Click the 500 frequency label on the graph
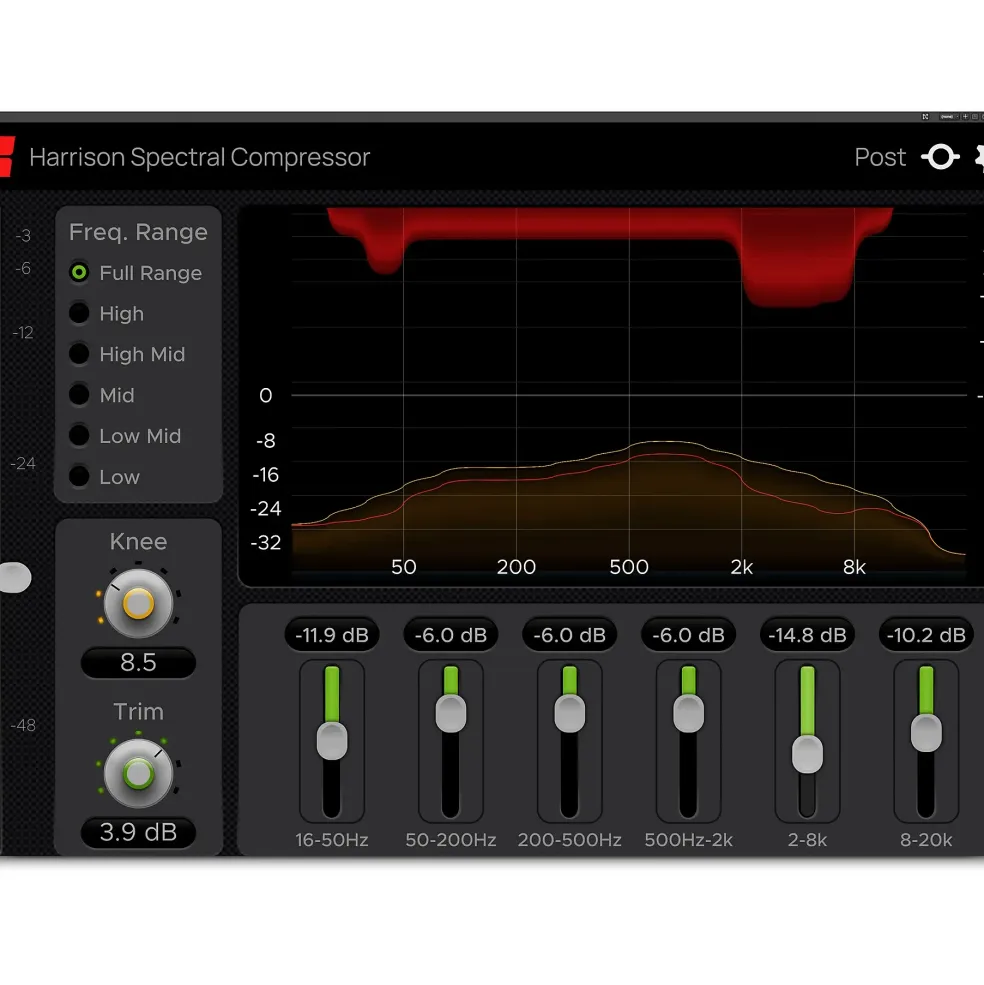The width and height of the screenshot is (984, 985). [x=629, y=567]
